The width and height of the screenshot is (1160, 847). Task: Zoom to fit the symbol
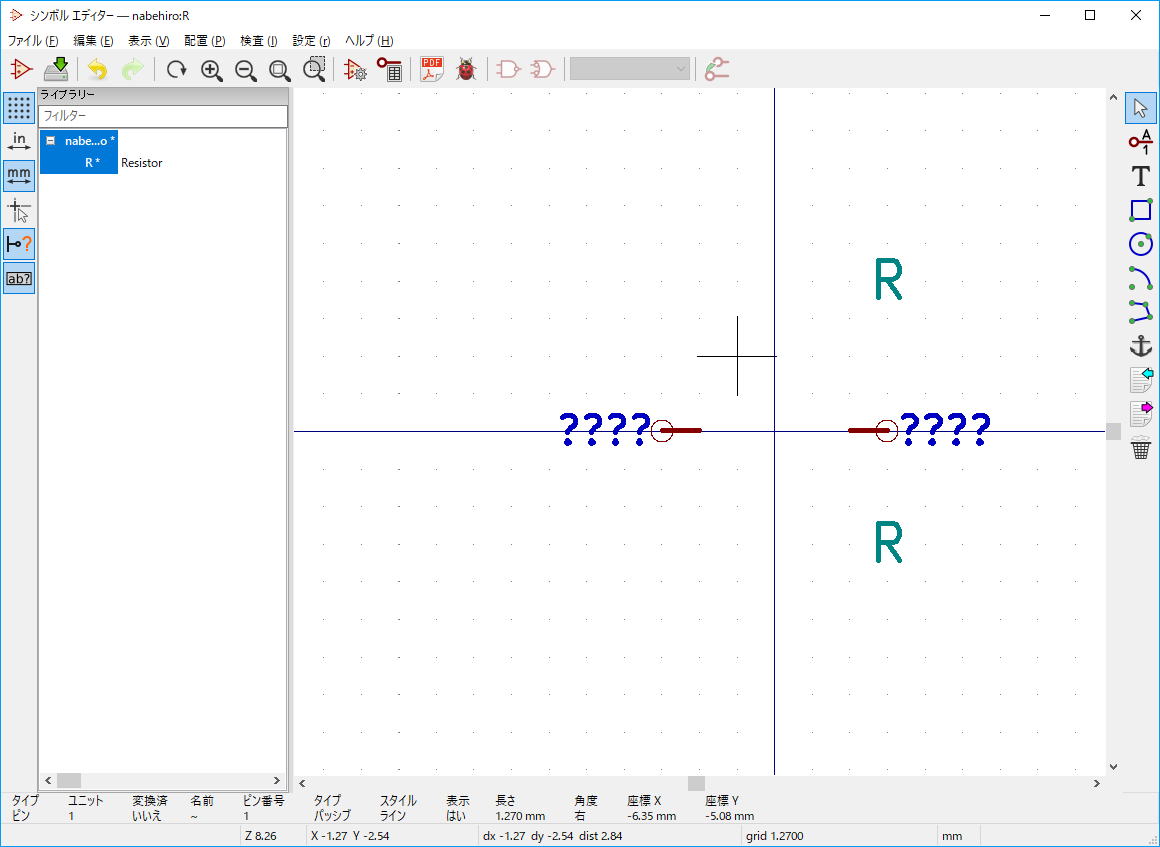[280, 70]
